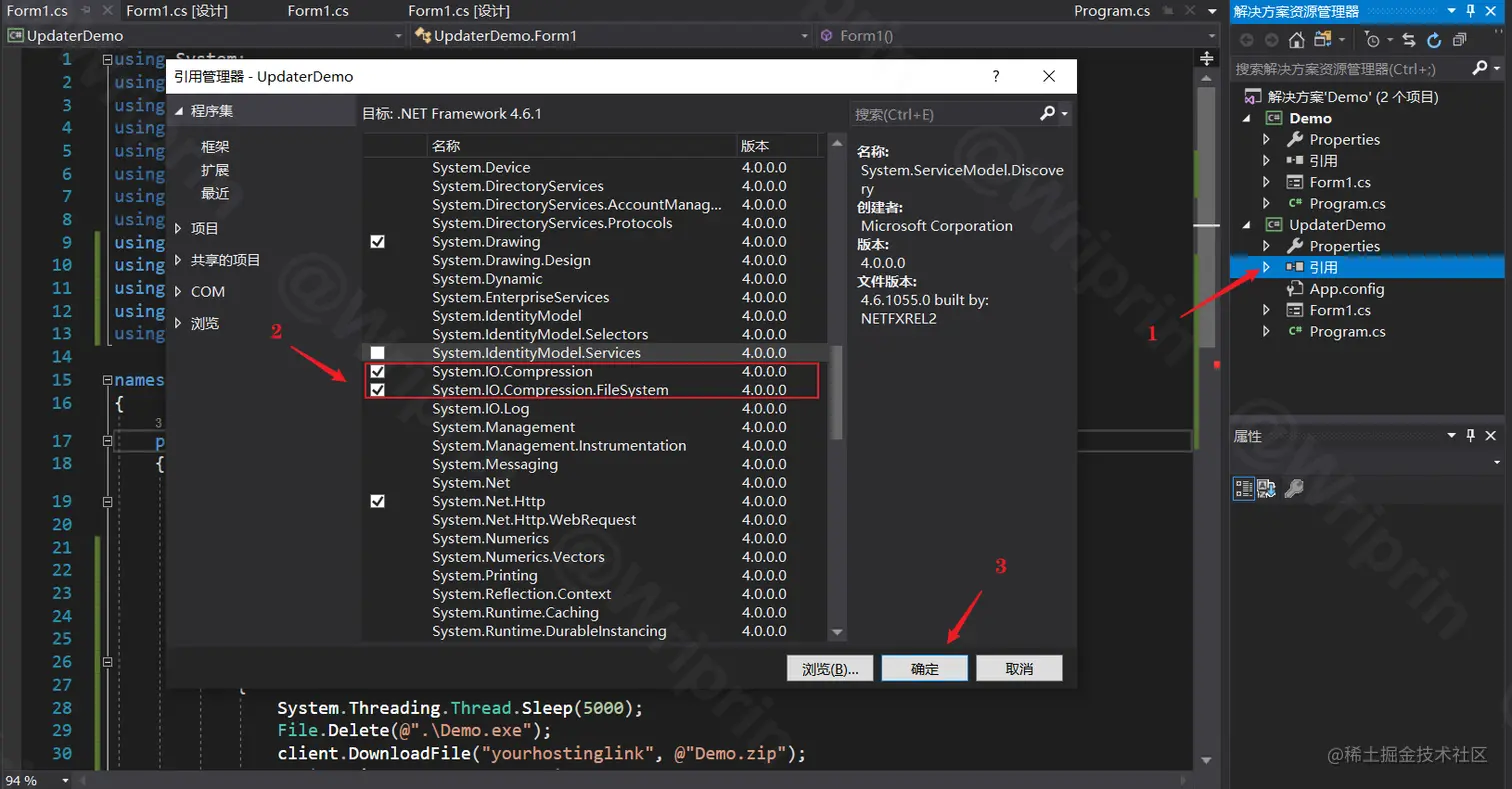This screenshot has height=789, width=1512.
Task: Click the Solution Explorer search box
Action: pos(1350,69)
